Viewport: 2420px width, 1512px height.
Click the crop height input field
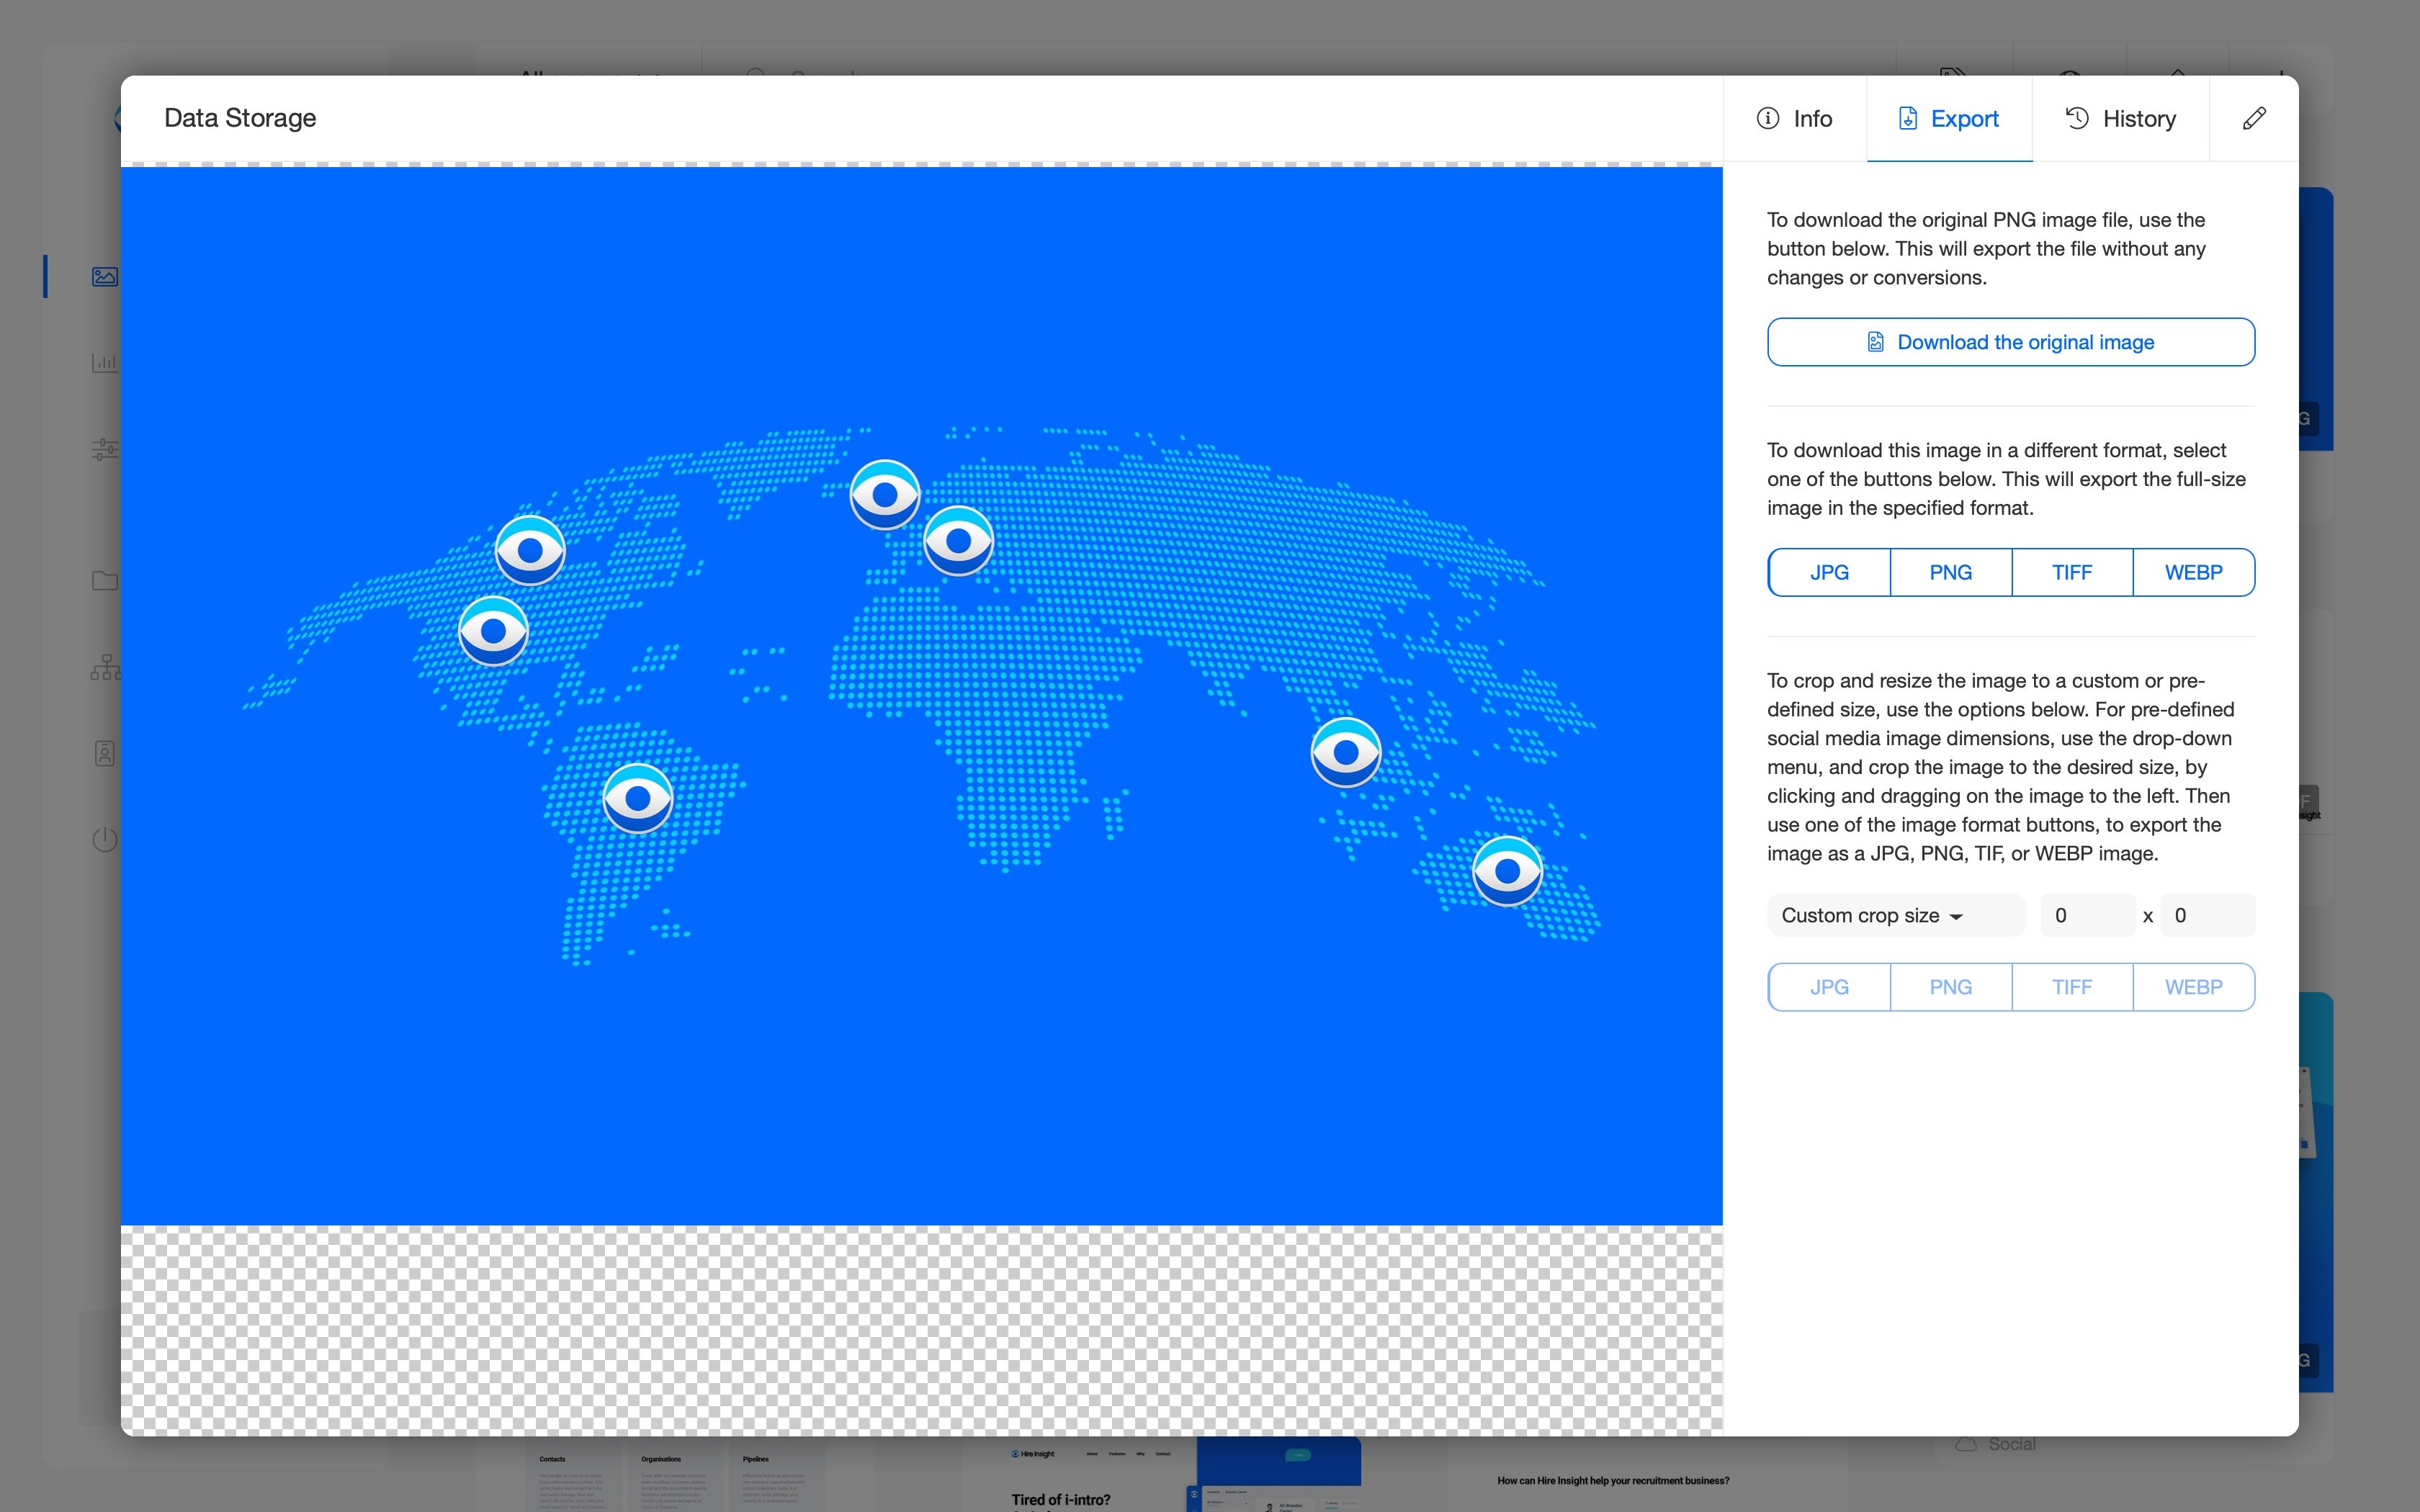(2207, 915)
